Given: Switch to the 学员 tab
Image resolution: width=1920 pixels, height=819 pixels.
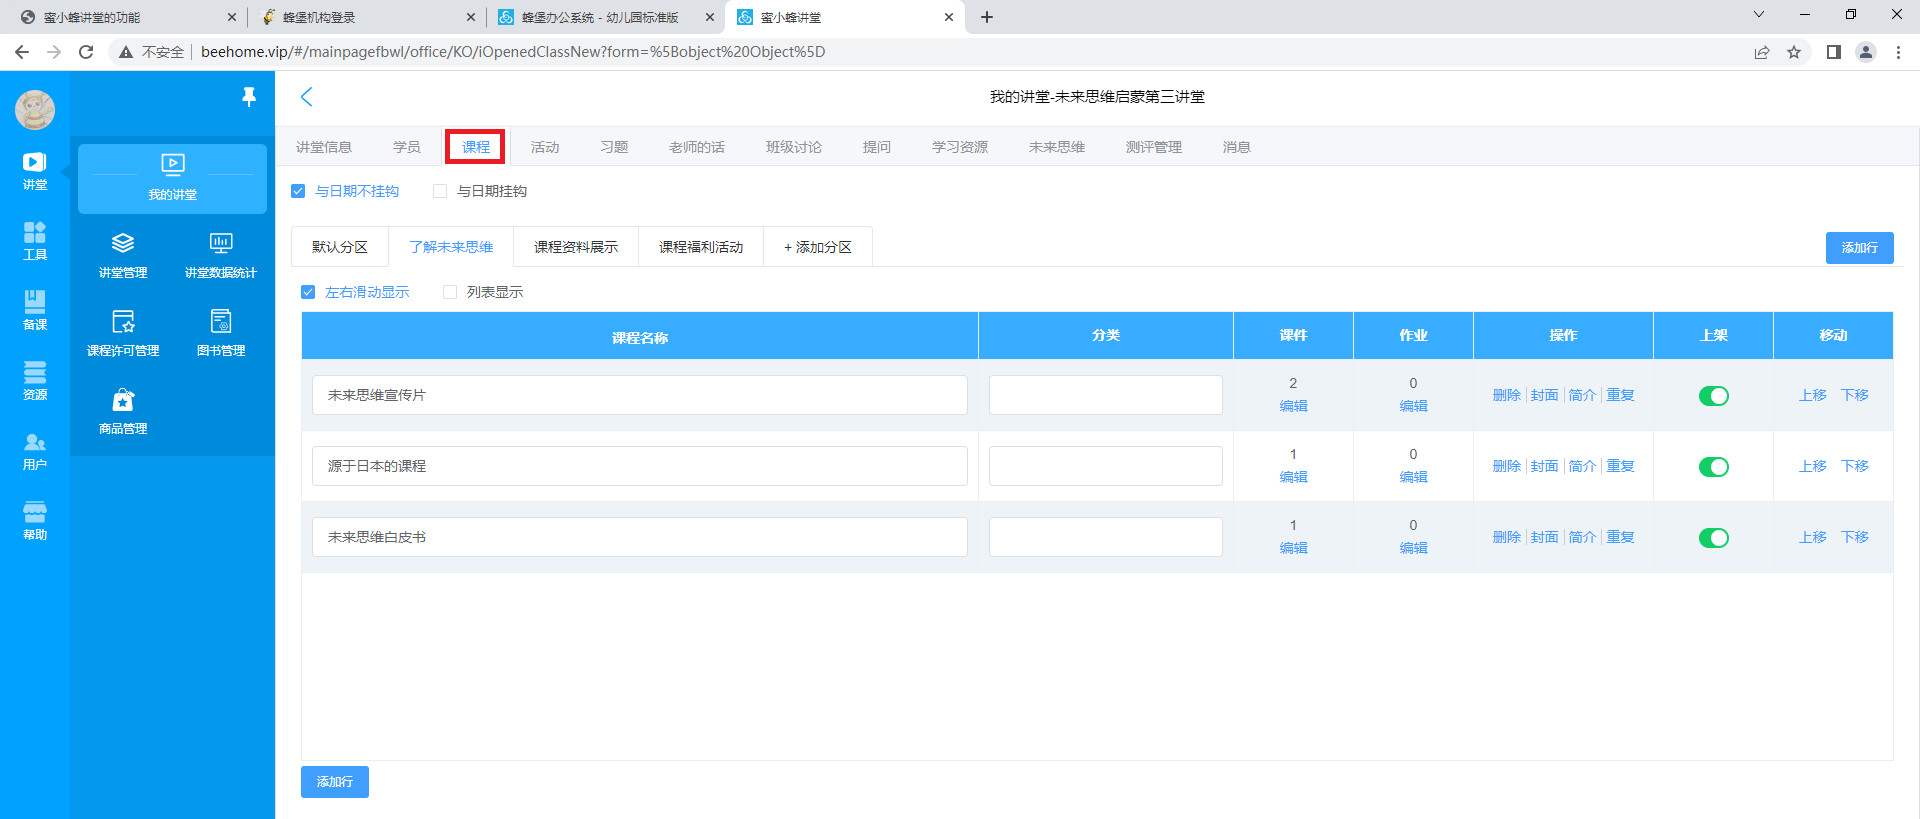Looking at the screenshot, I should [407, 147].
